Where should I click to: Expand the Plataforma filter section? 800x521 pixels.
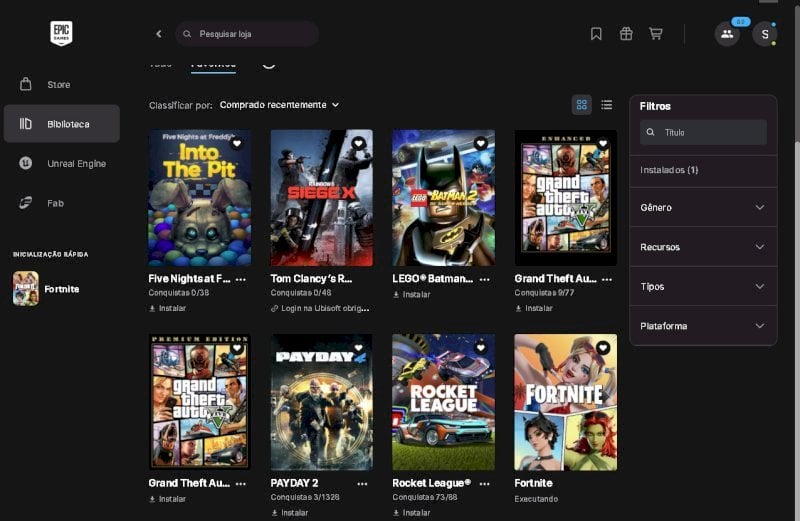pos(703,326)
